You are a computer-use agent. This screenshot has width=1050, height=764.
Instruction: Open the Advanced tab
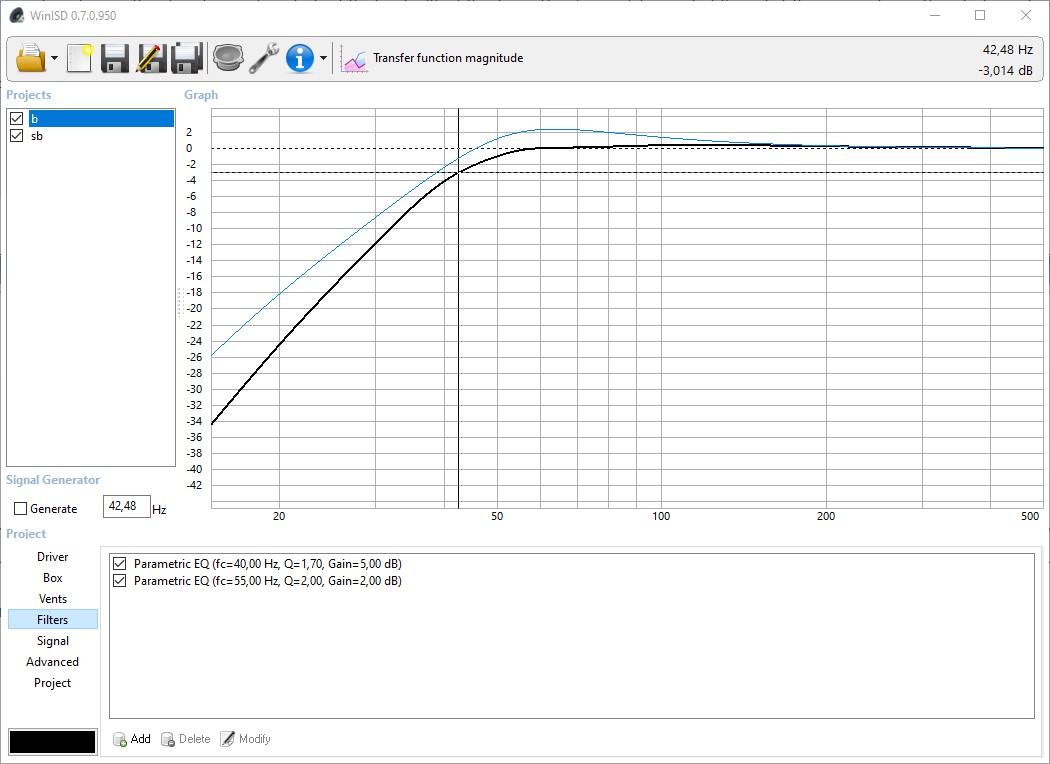pos(52,662)
